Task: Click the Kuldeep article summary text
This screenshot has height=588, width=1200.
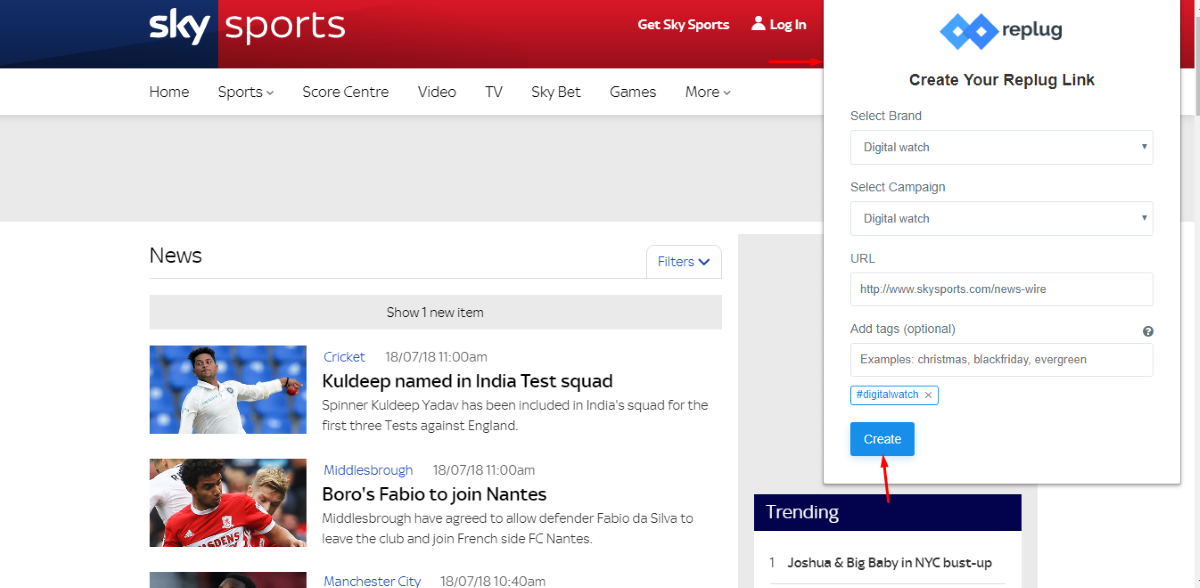Action: click(x=515, y=415)
